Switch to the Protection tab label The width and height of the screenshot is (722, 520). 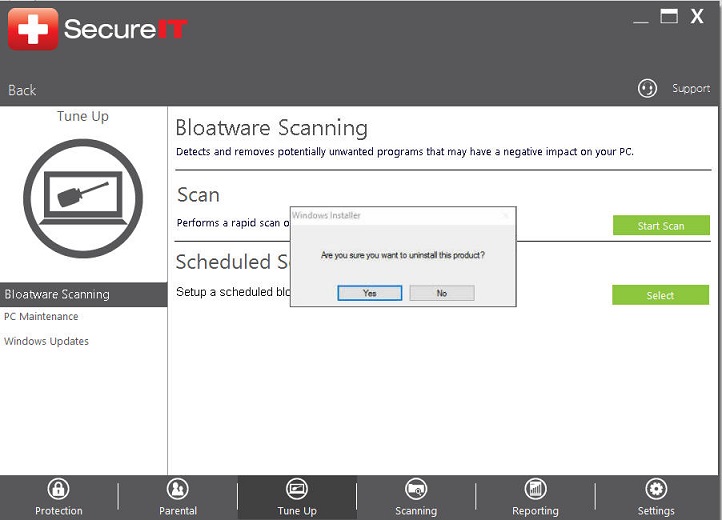pos(58,511)
